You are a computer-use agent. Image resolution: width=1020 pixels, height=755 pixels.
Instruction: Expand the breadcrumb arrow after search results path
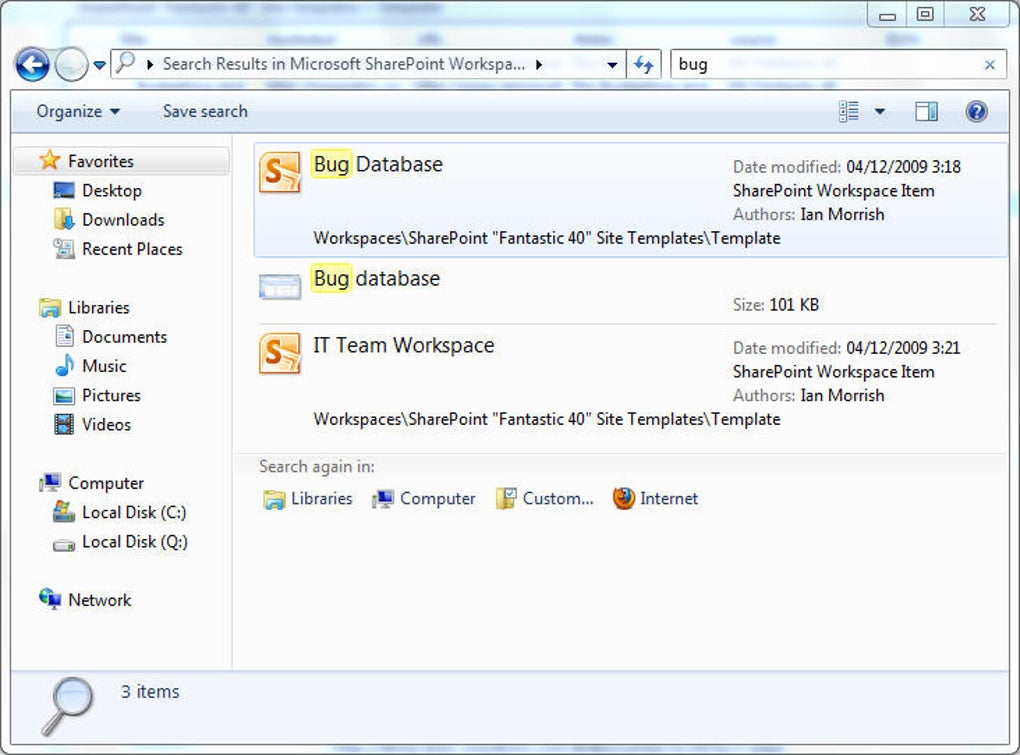539,64
